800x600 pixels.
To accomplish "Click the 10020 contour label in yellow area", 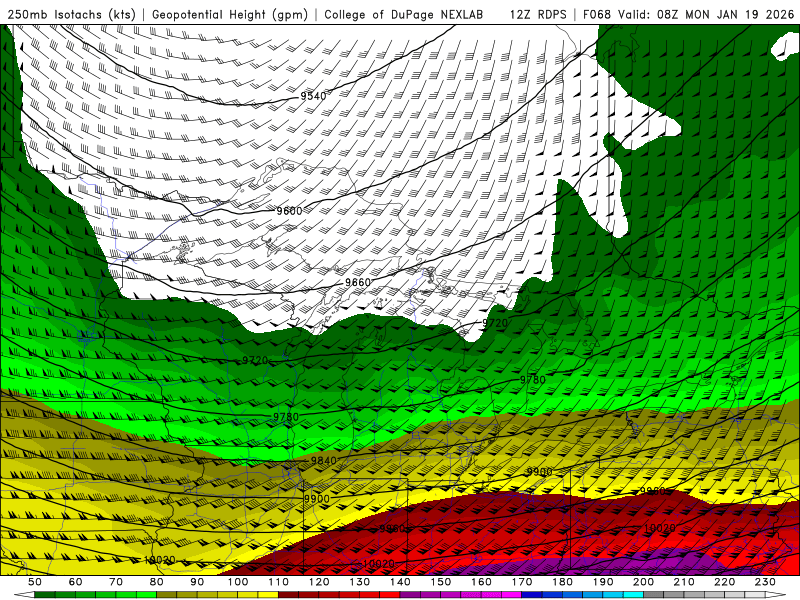I will pos(160,560).
